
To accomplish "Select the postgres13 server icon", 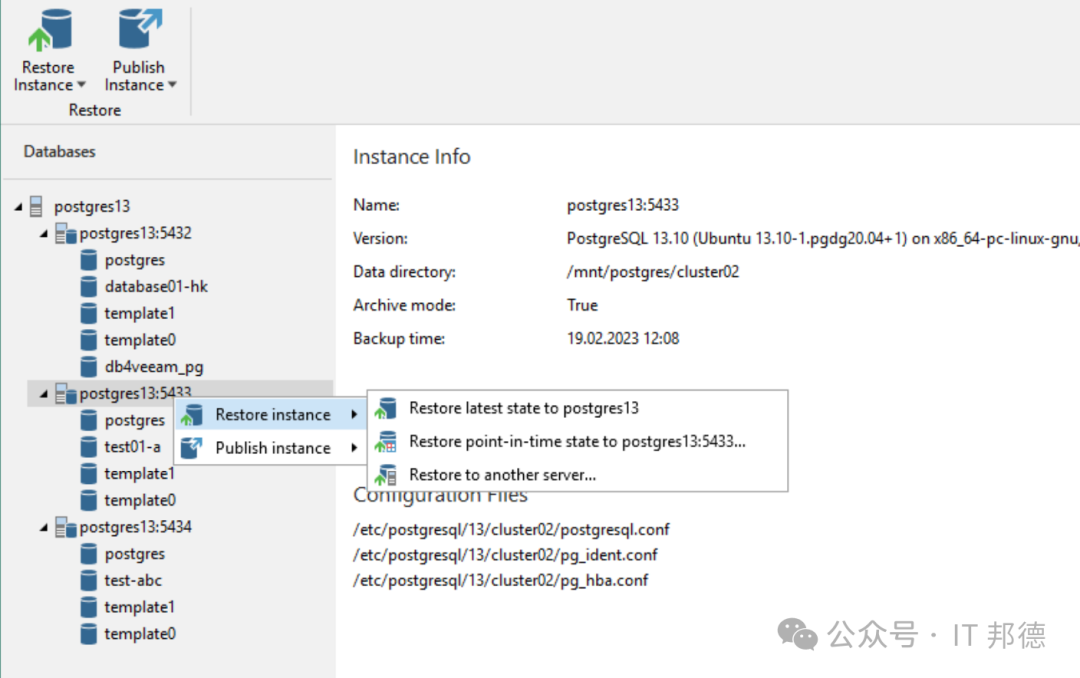I will click(37, 206).
